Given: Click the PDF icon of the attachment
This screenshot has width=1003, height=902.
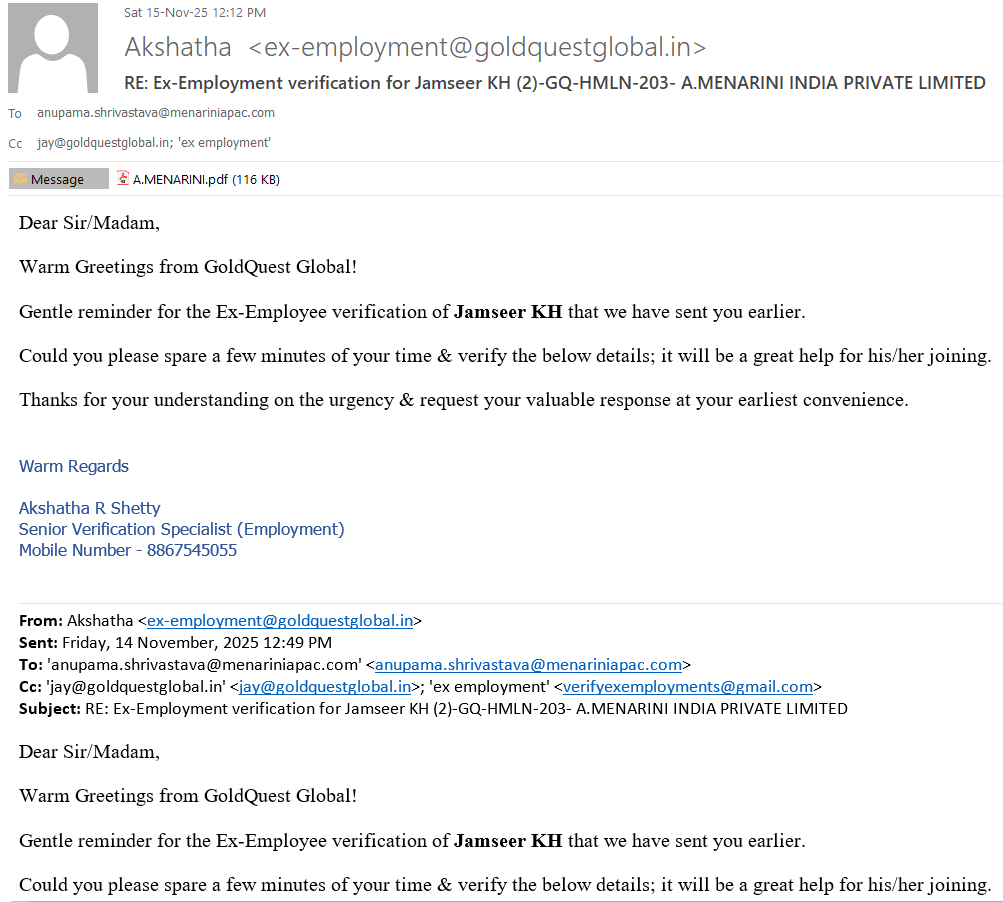Looking at the screenshot, I should pos(123,179).
